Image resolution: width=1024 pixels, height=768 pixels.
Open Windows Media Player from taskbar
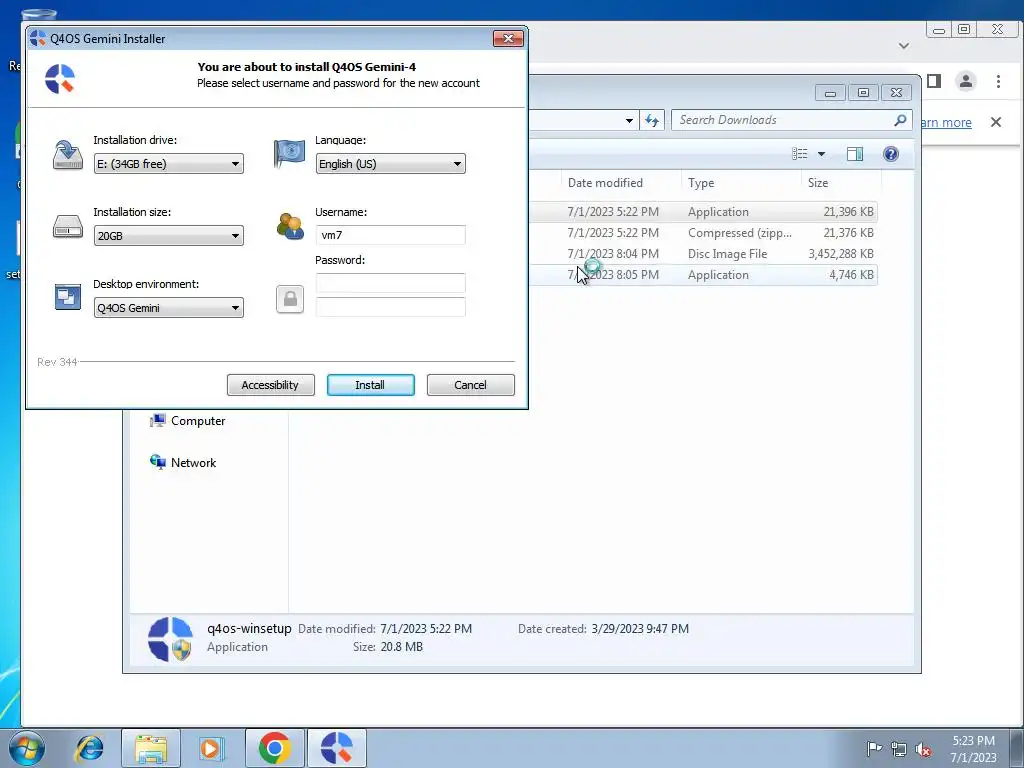point(211,748)
